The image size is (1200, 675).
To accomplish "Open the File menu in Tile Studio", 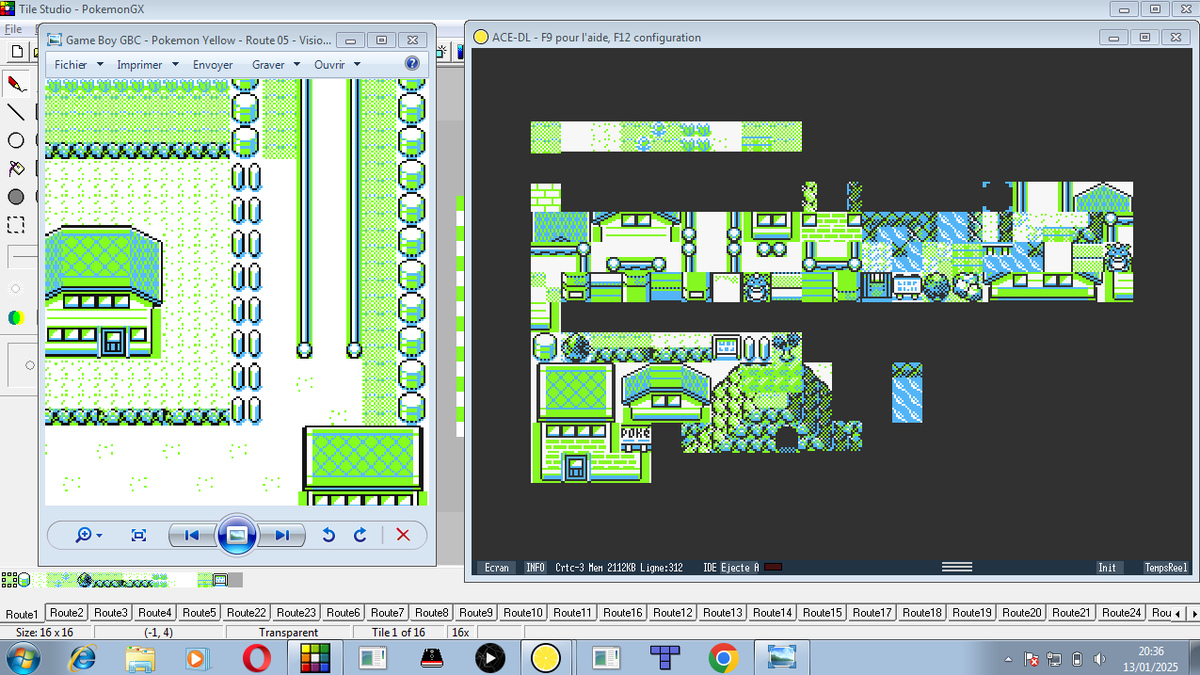I will click(14, 29).
